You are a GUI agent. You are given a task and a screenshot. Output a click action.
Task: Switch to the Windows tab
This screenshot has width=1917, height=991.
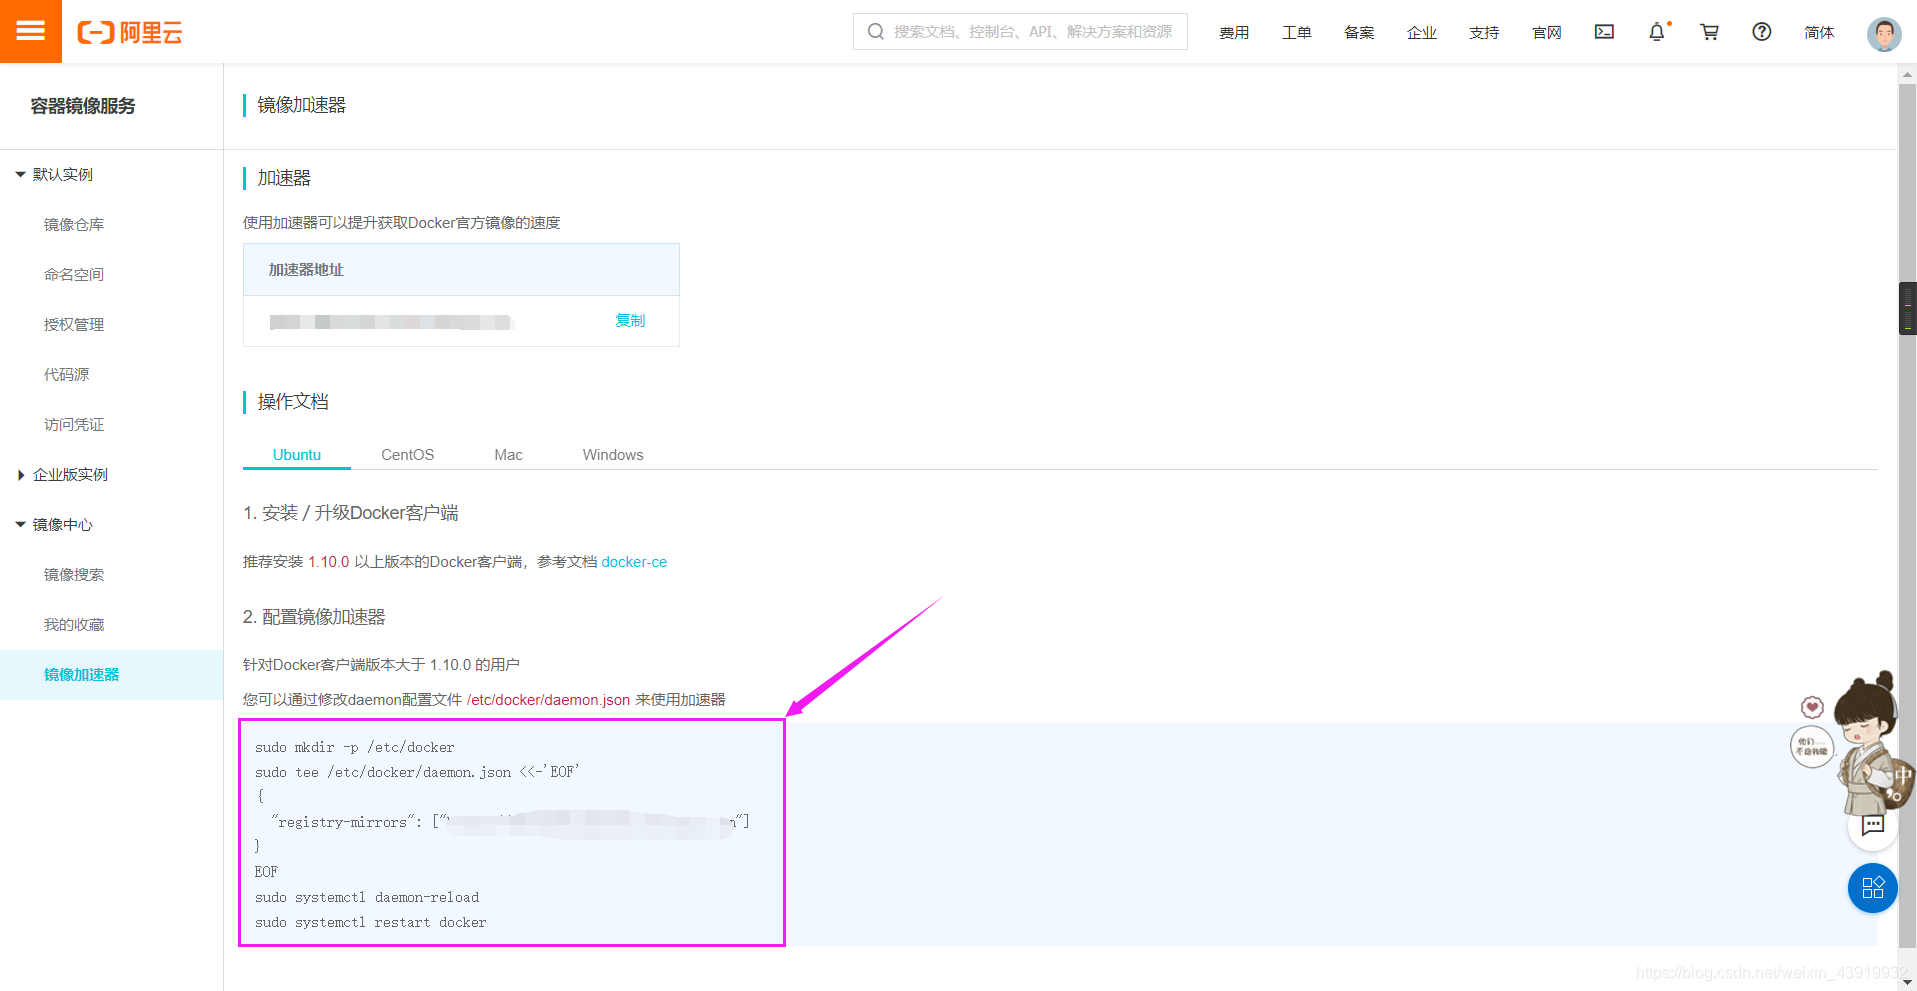[x=613, y=454]
